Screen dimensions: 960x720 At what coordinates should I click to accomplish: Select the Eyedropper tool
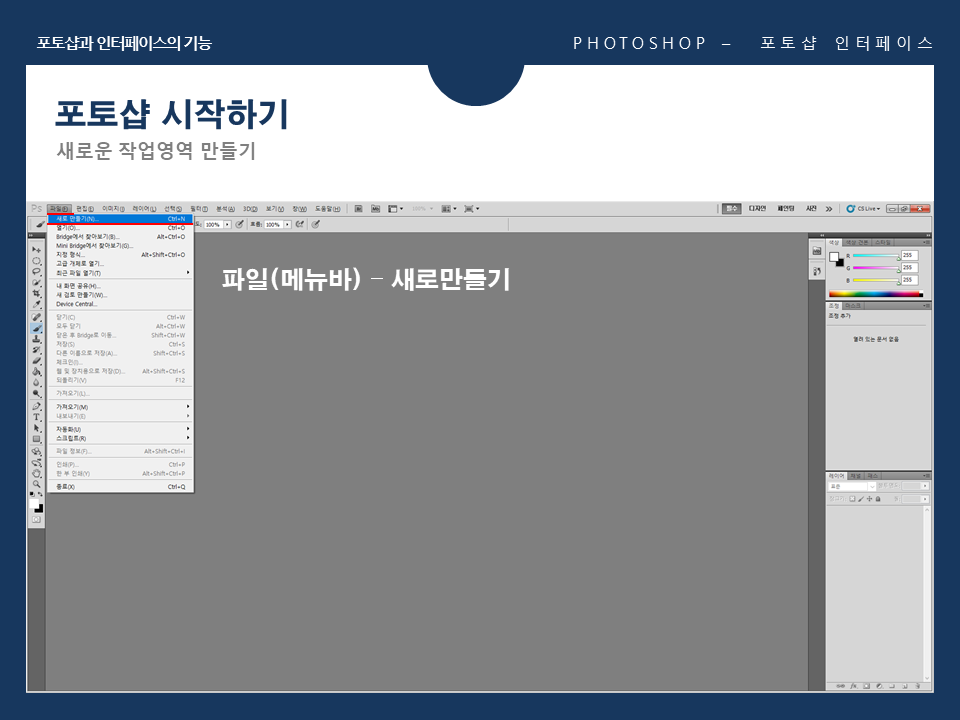(x=37, y=304)
